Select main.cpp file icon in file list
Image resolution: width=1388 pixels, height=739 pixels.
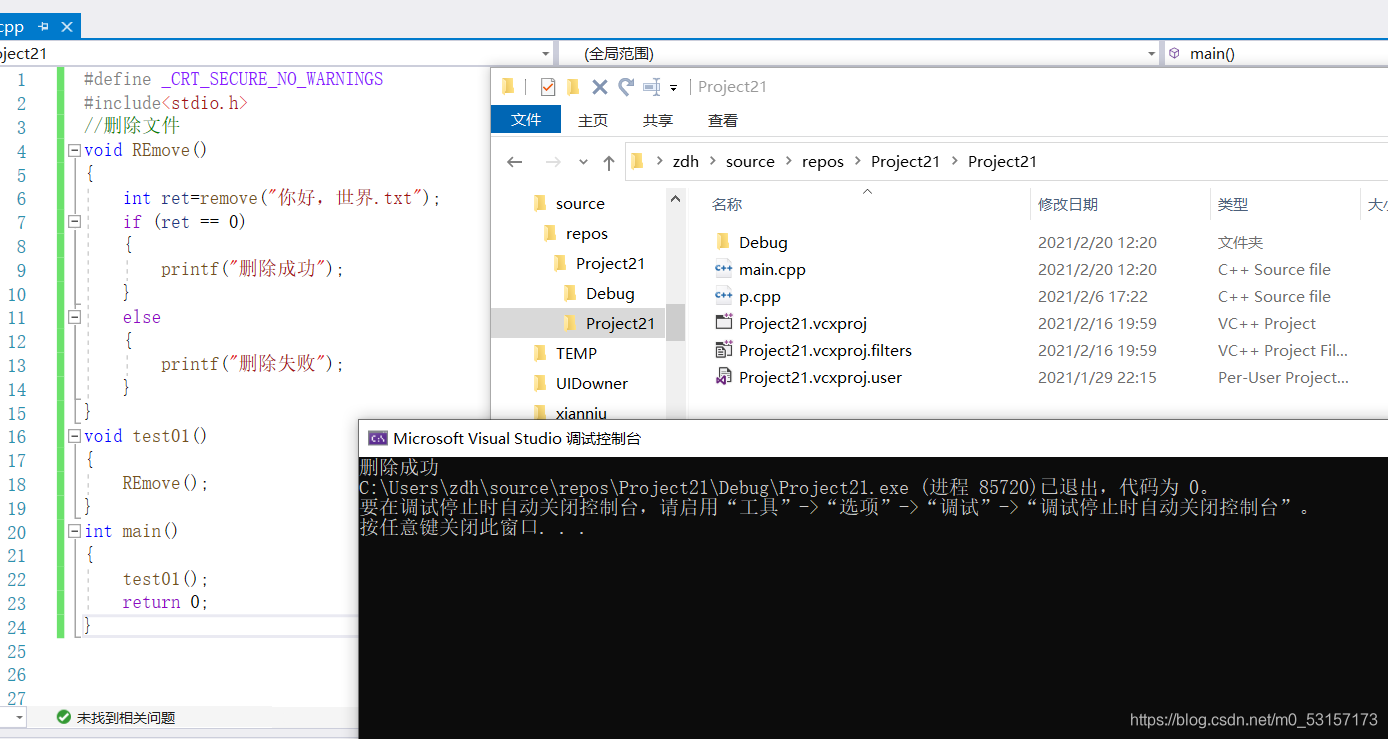click(724, 269)
